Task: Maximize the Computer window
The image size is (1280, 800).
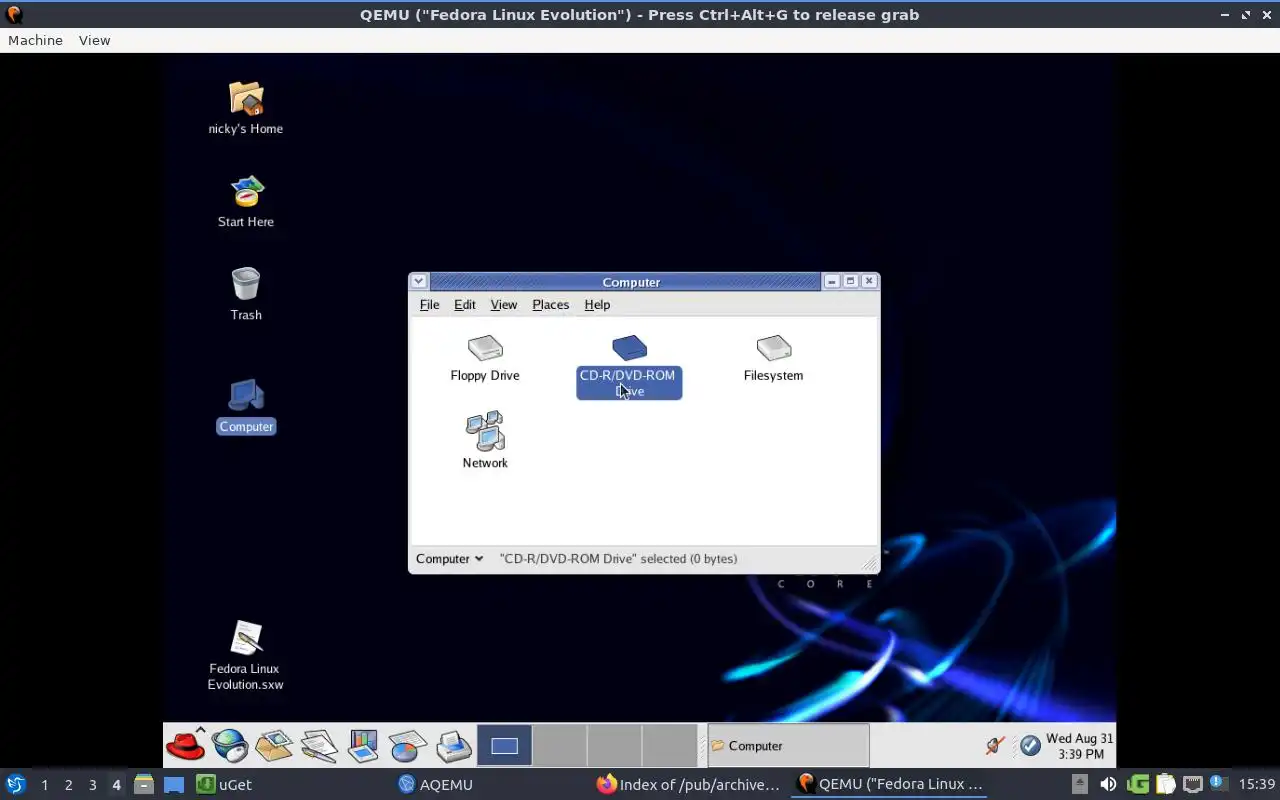Action: [851, 281]
